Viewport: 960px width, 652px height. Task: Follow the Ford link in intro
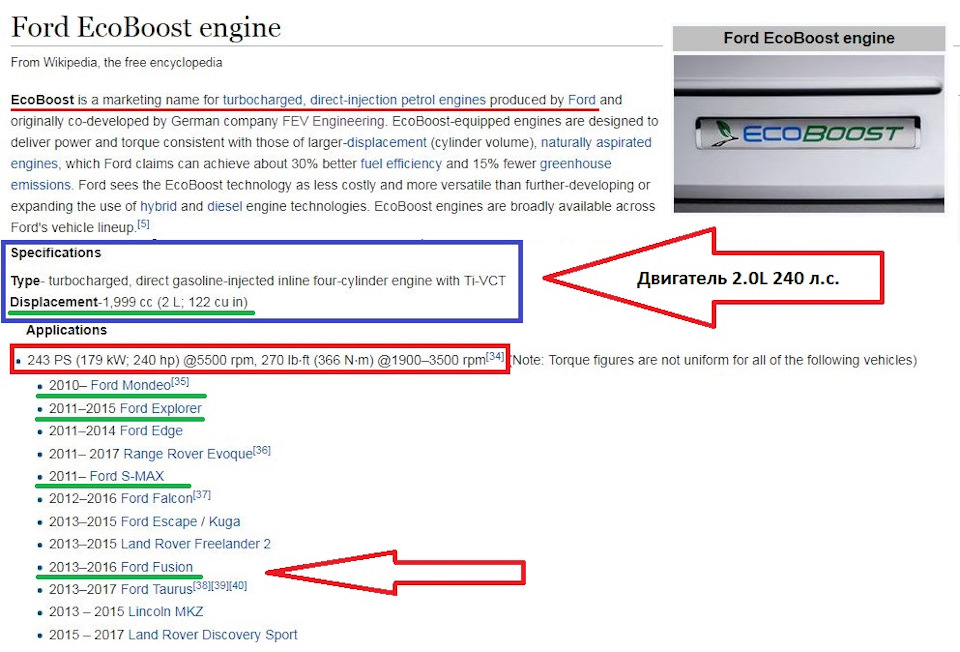click(x=582, y=100)
